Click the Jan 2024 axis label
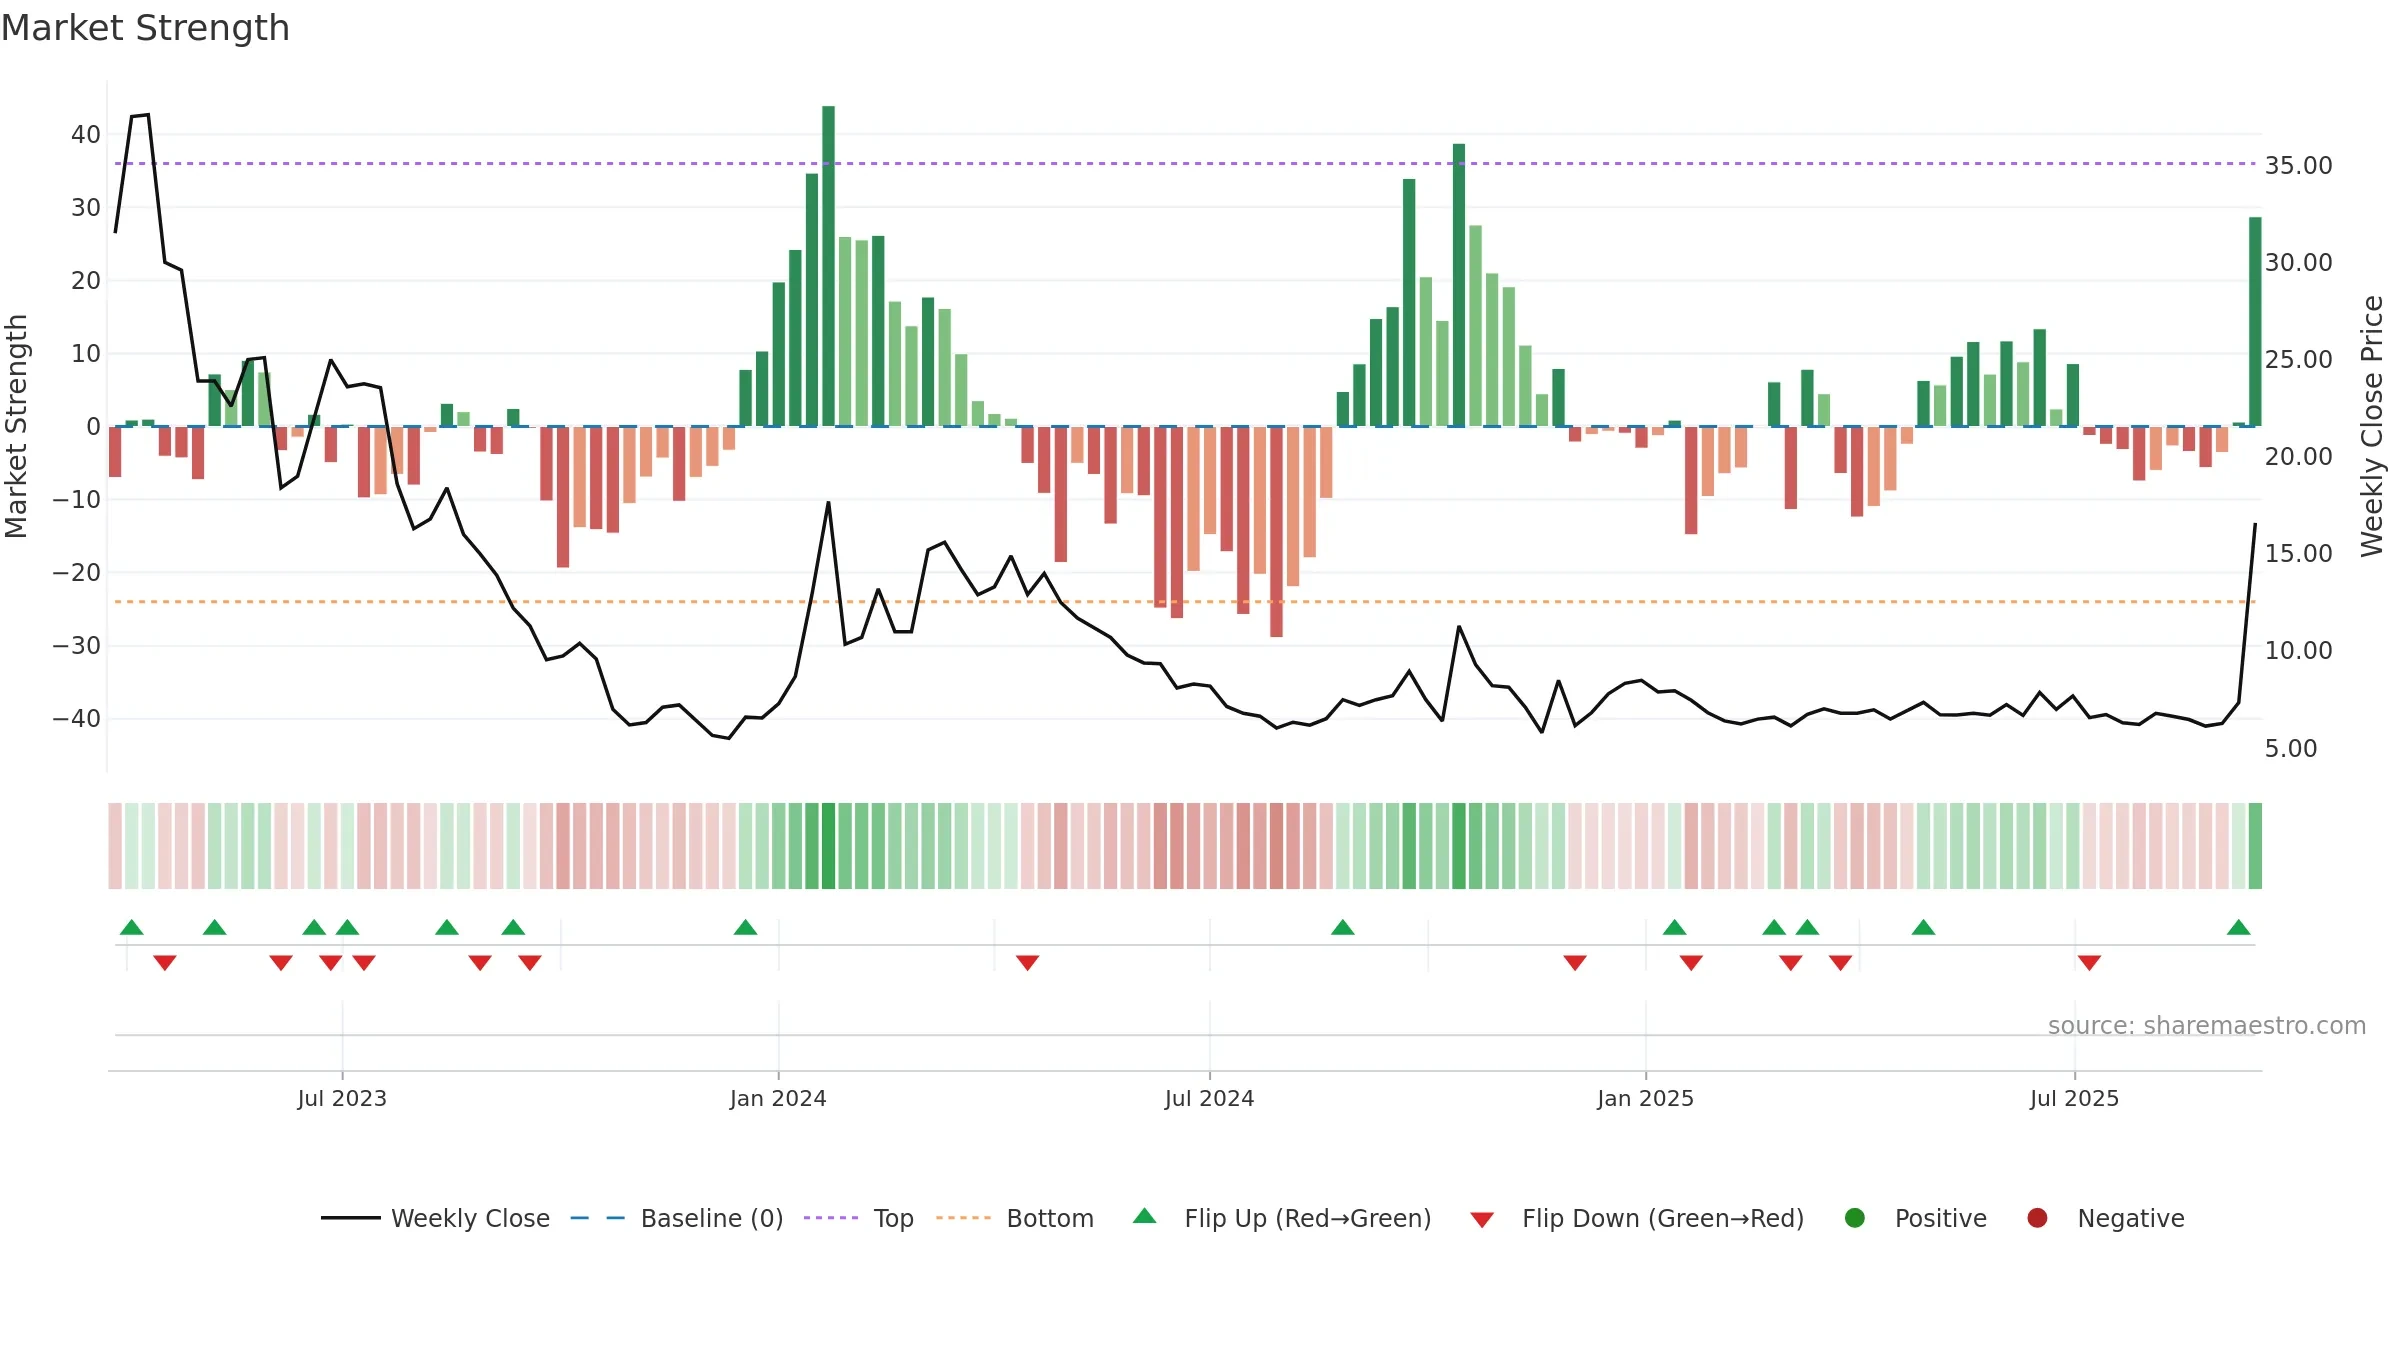This screenshot has height=1350, width=2400. (x=778, y=1098)
